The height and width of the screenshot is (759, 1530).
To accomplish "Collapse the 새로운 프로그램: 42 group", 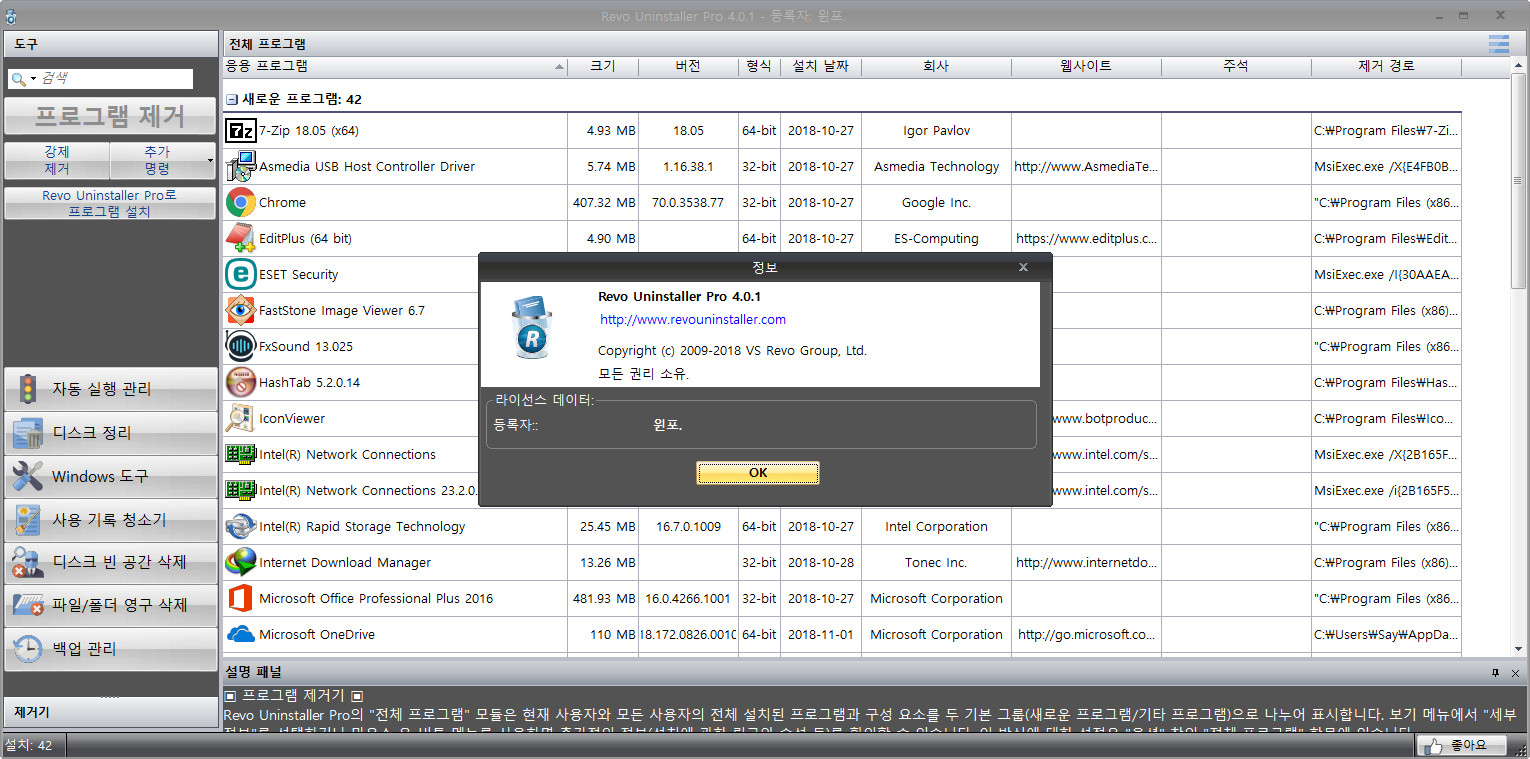I will pos(232,100).
